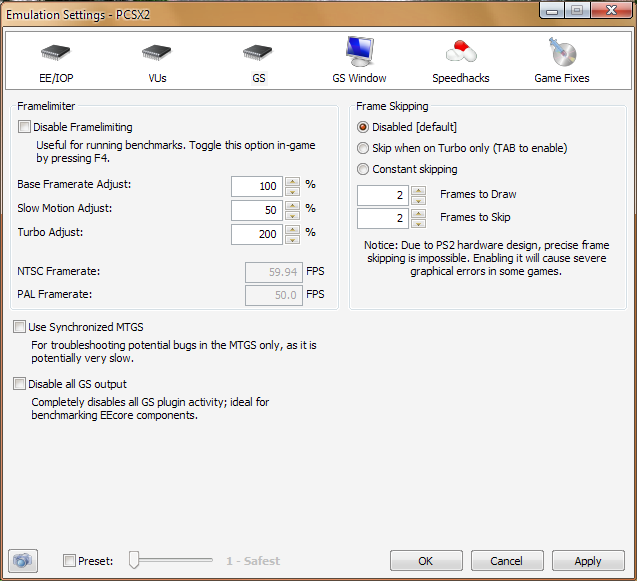Click the Turbo Adjust field
This screenshot has width=637, height=581.
point(257,234)
